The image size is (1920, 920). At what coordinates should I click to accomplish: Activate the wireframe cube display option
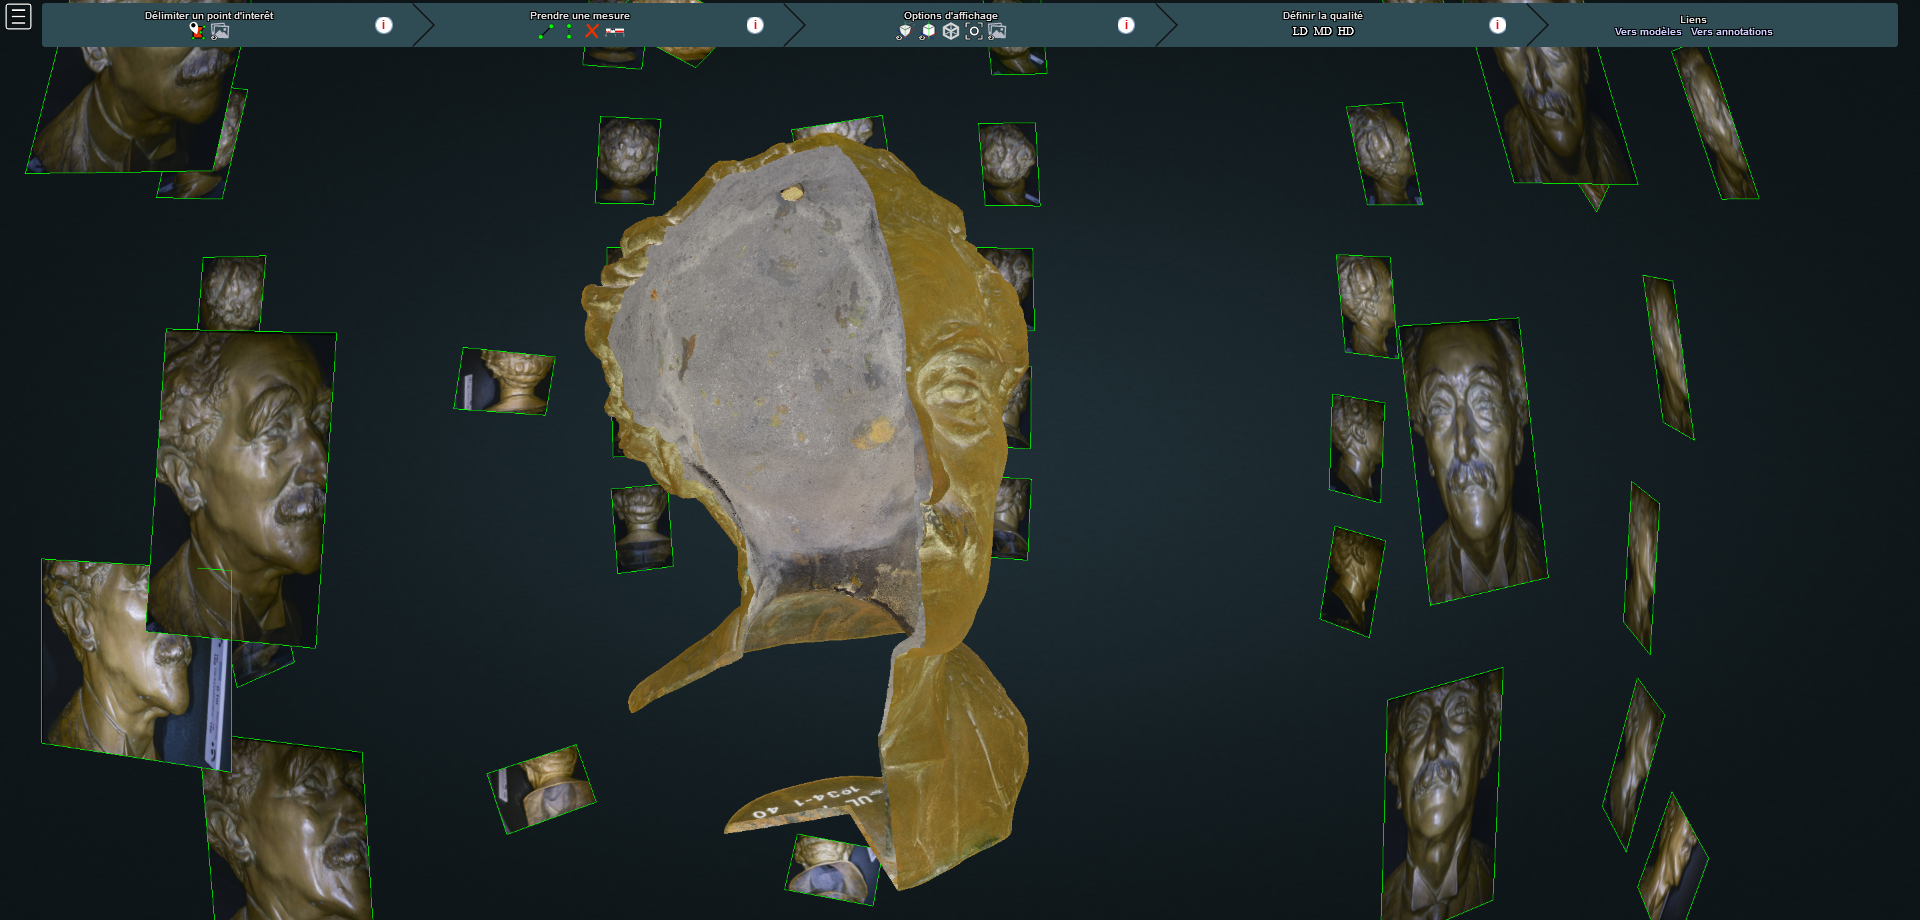tap(951, 31)
